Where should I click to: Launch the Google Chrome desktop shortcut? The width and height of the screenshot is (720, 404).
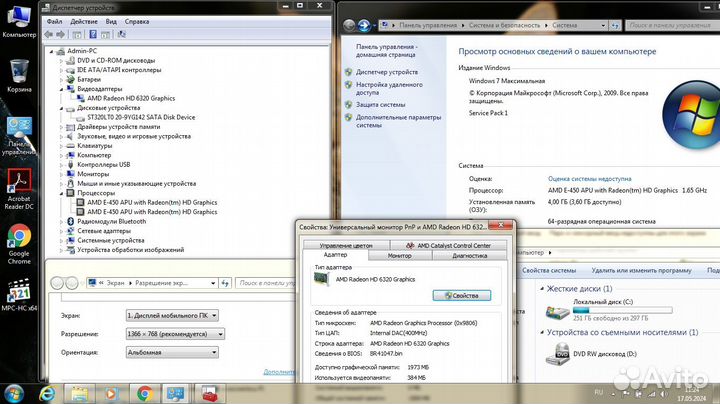tap(19, 244)
